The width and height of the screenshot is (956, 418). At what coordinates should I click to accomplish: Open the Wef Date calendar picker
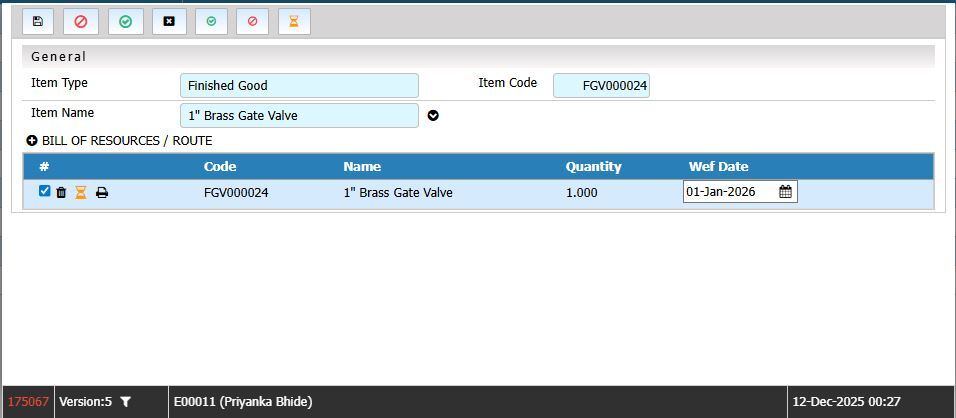785,192
